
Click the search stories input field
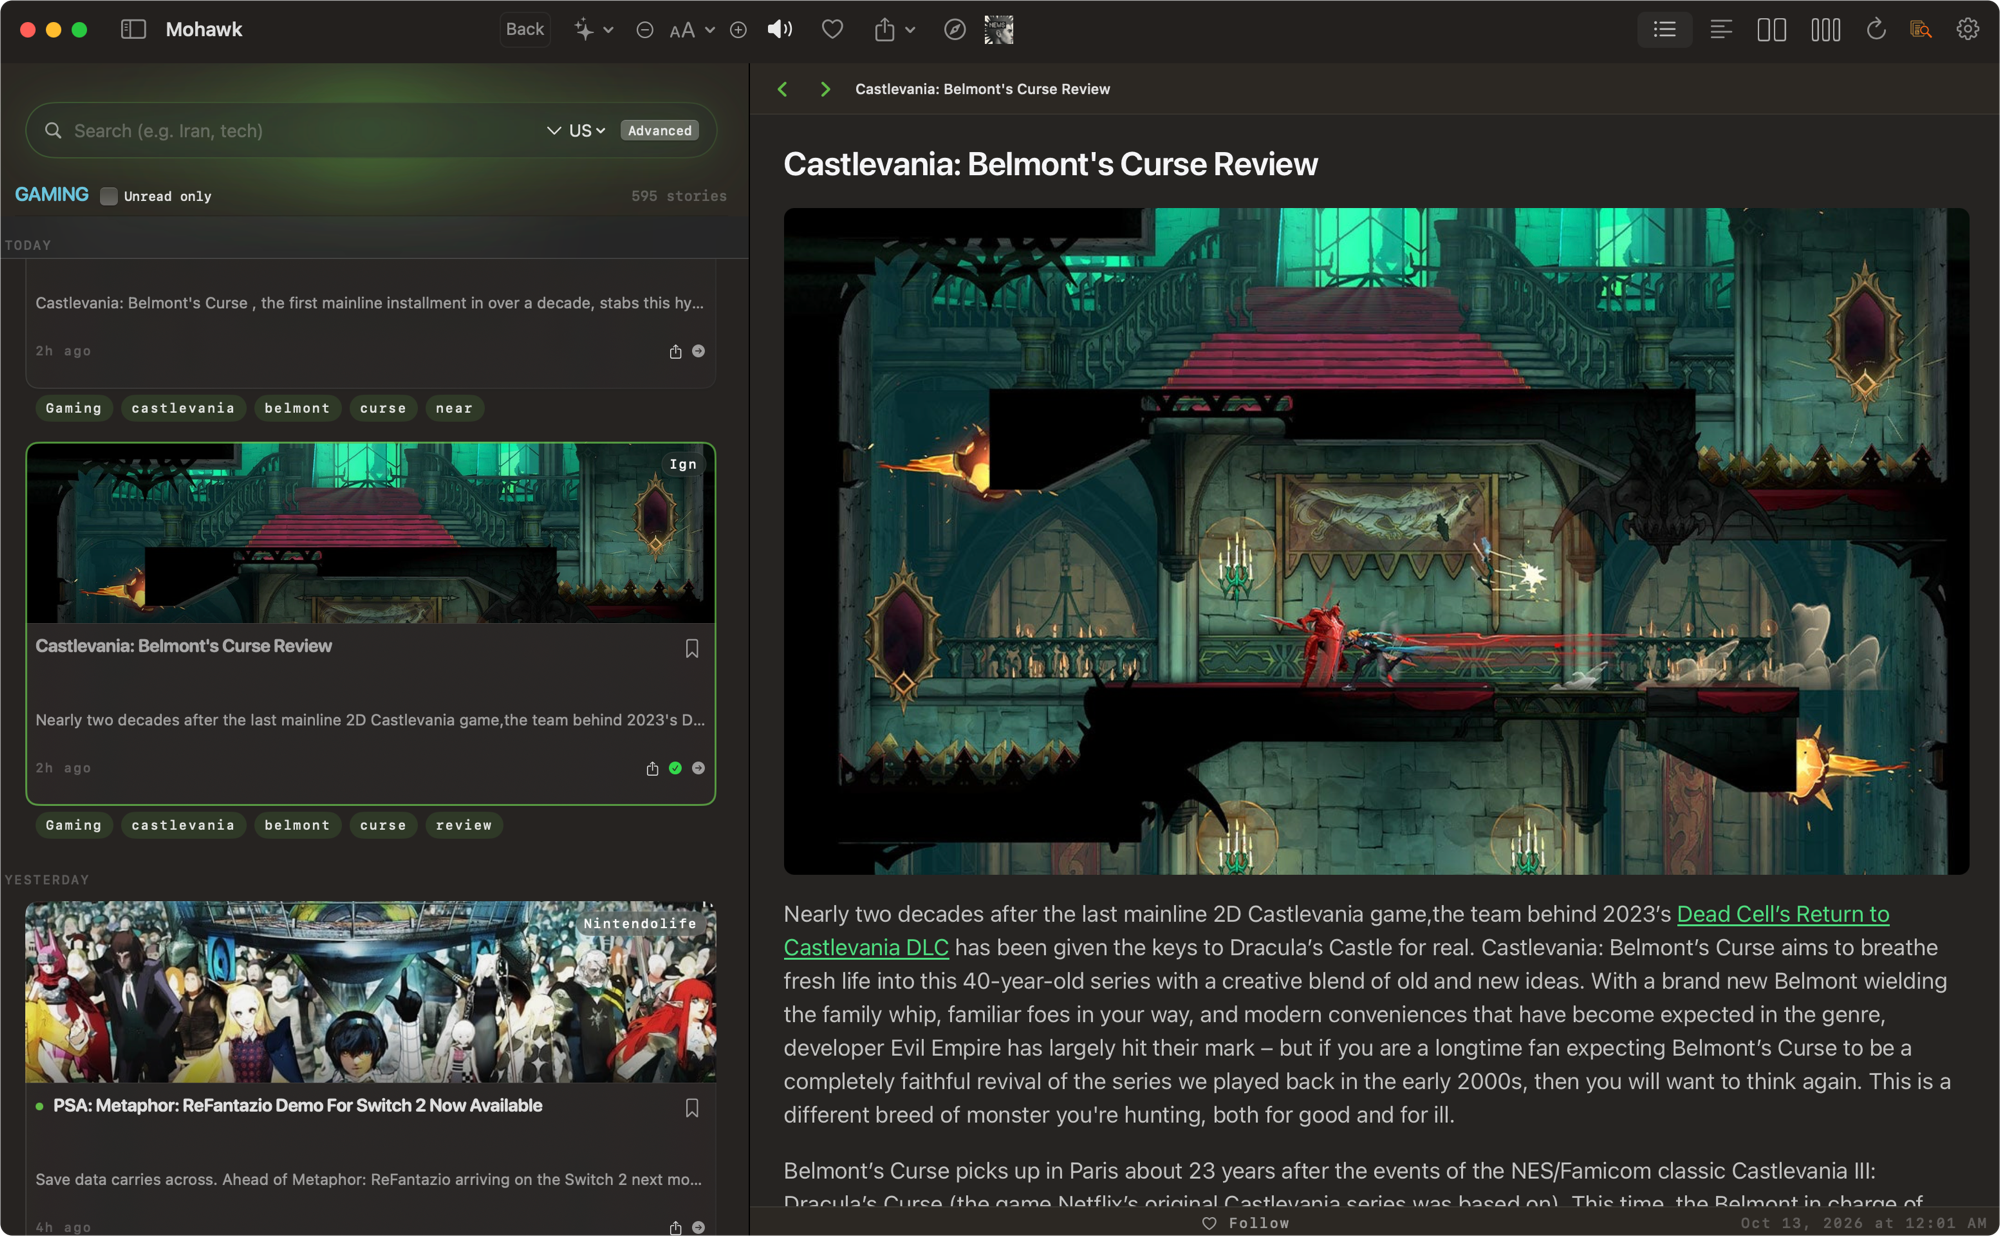pos(300,131)
